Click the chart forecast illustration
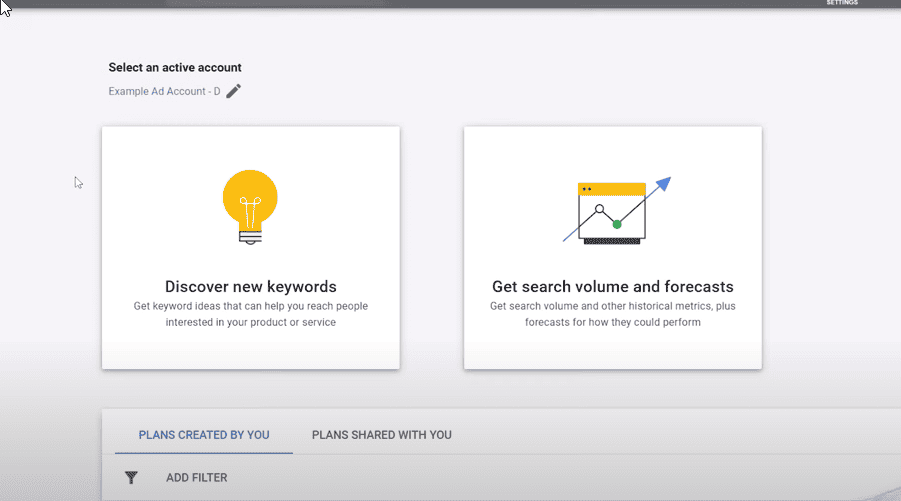 click(x=617, y=211)
